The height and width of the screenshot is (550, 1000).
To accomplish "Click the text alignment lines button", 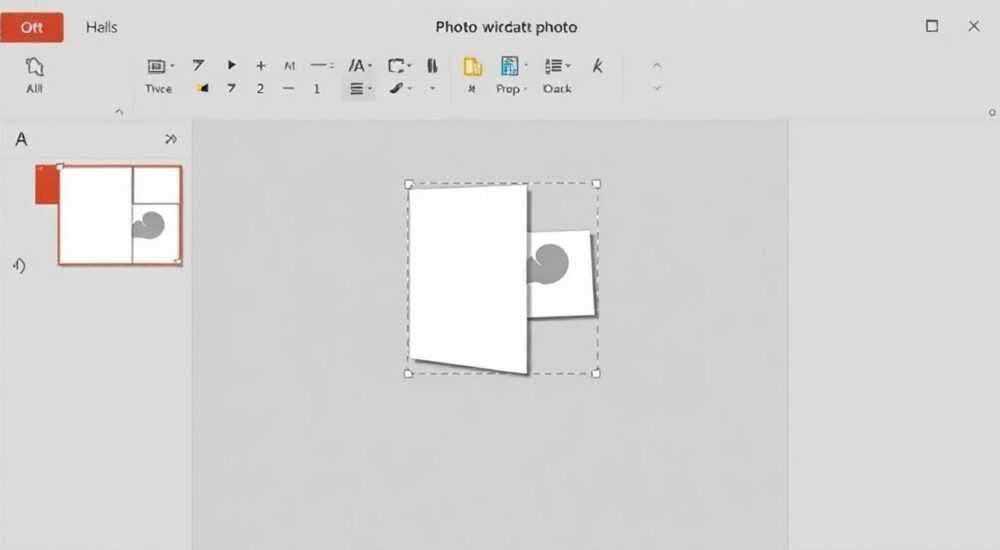I will coord(357,89).
